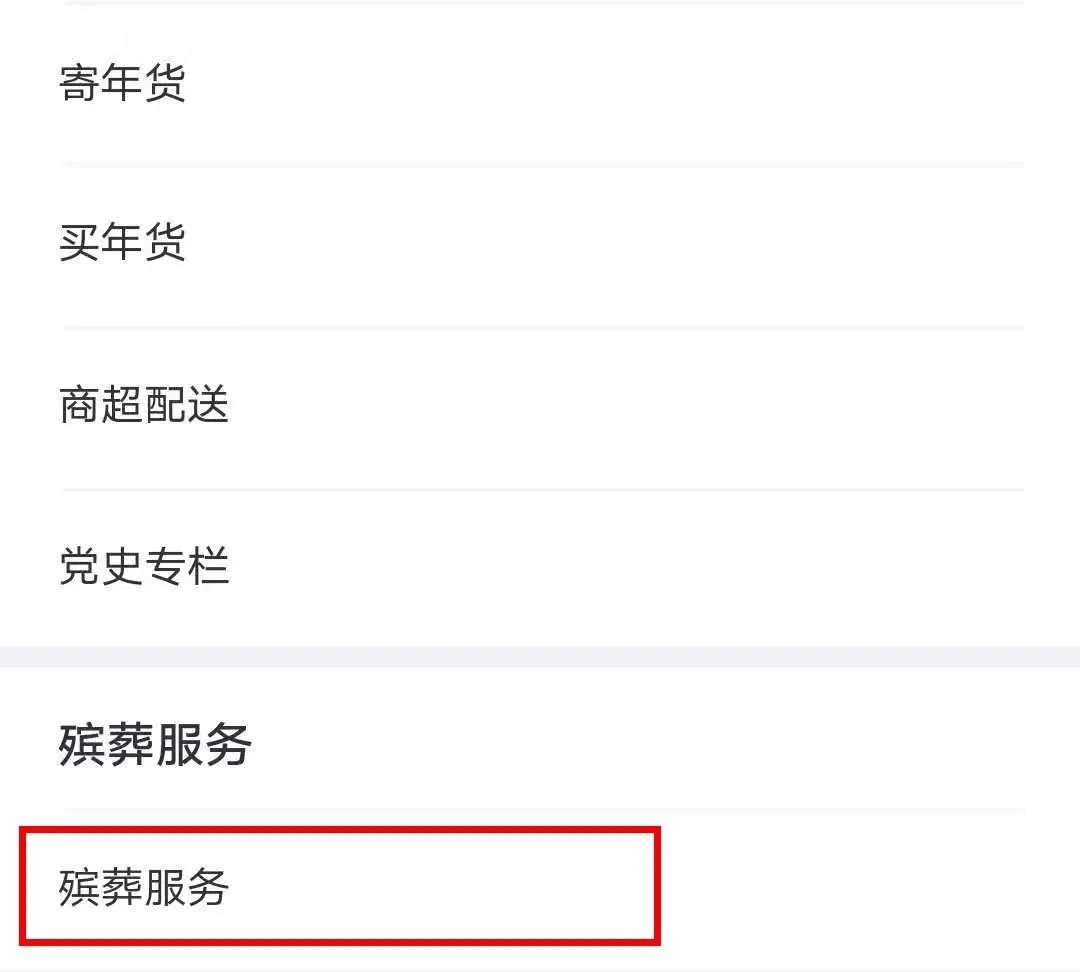Image resolution: width=1080 pixels, height=972 pixels.
Task: Choose the non-bold 殡葬服务 list row
Action: pyautogui.click(x=144, y=887)
